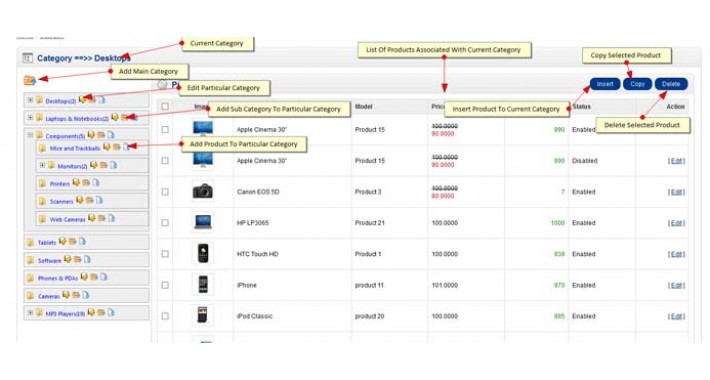Expand the MP3 Players category

coord(30,313)
